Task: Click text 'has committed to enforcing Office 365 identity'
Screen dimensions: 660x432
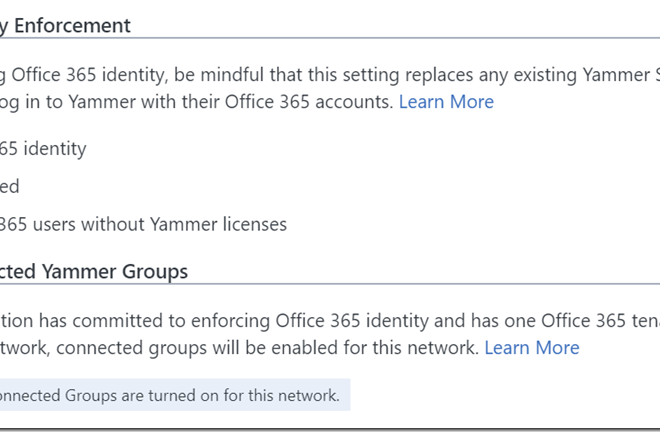Action: tap(234, 321)
